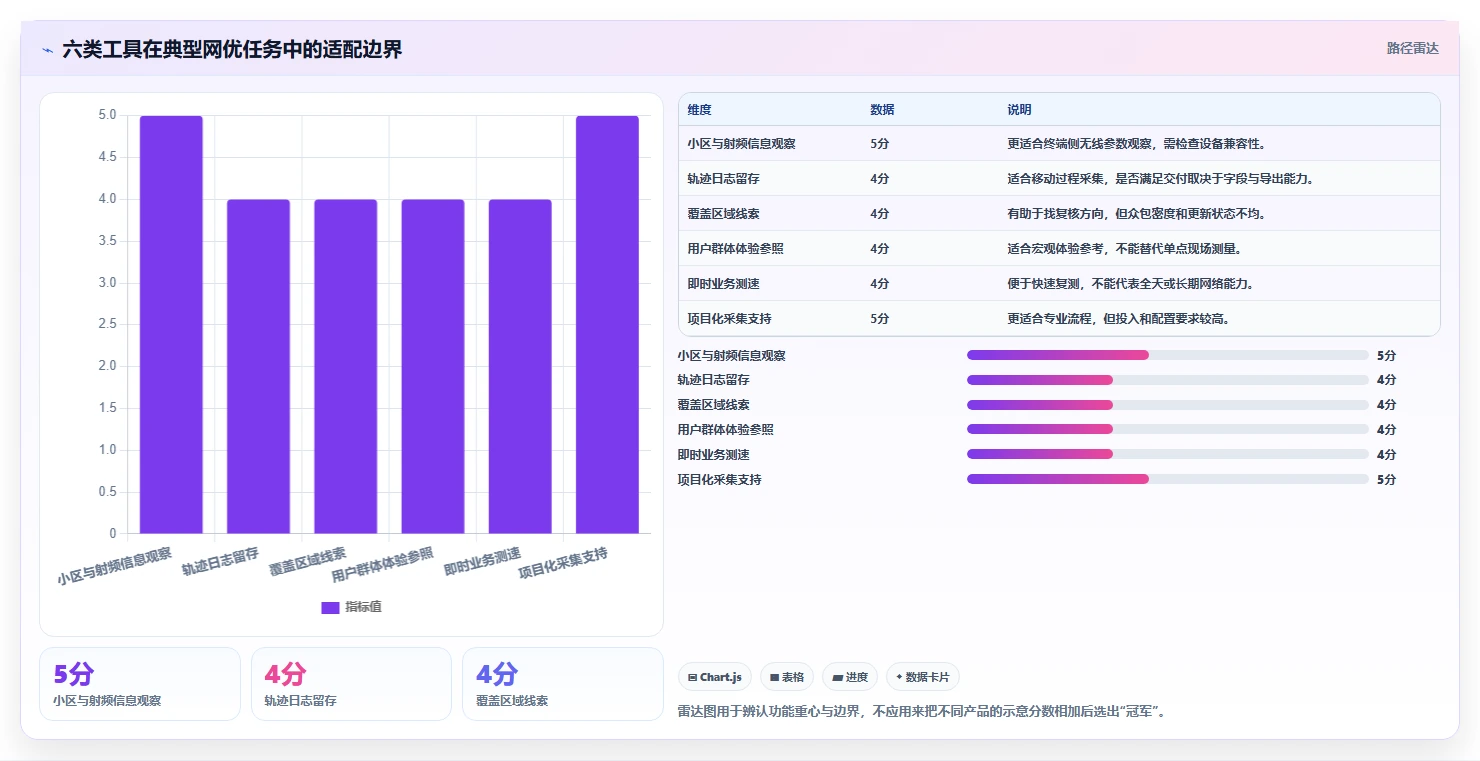Click the 路径雷达 label in the header

1412,48
